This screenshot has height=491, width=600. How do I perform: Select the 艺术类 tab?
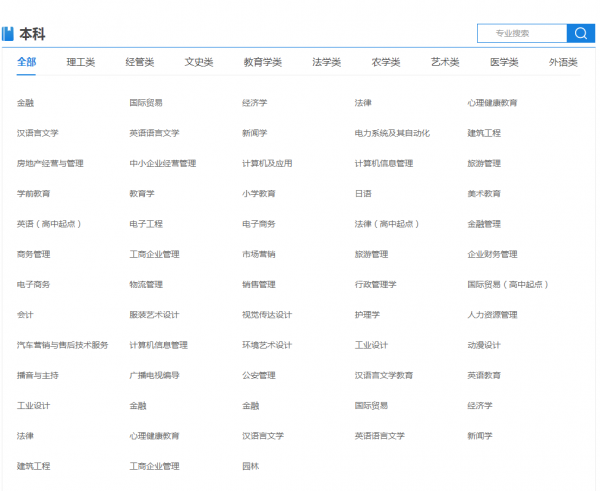coord(445,62)
